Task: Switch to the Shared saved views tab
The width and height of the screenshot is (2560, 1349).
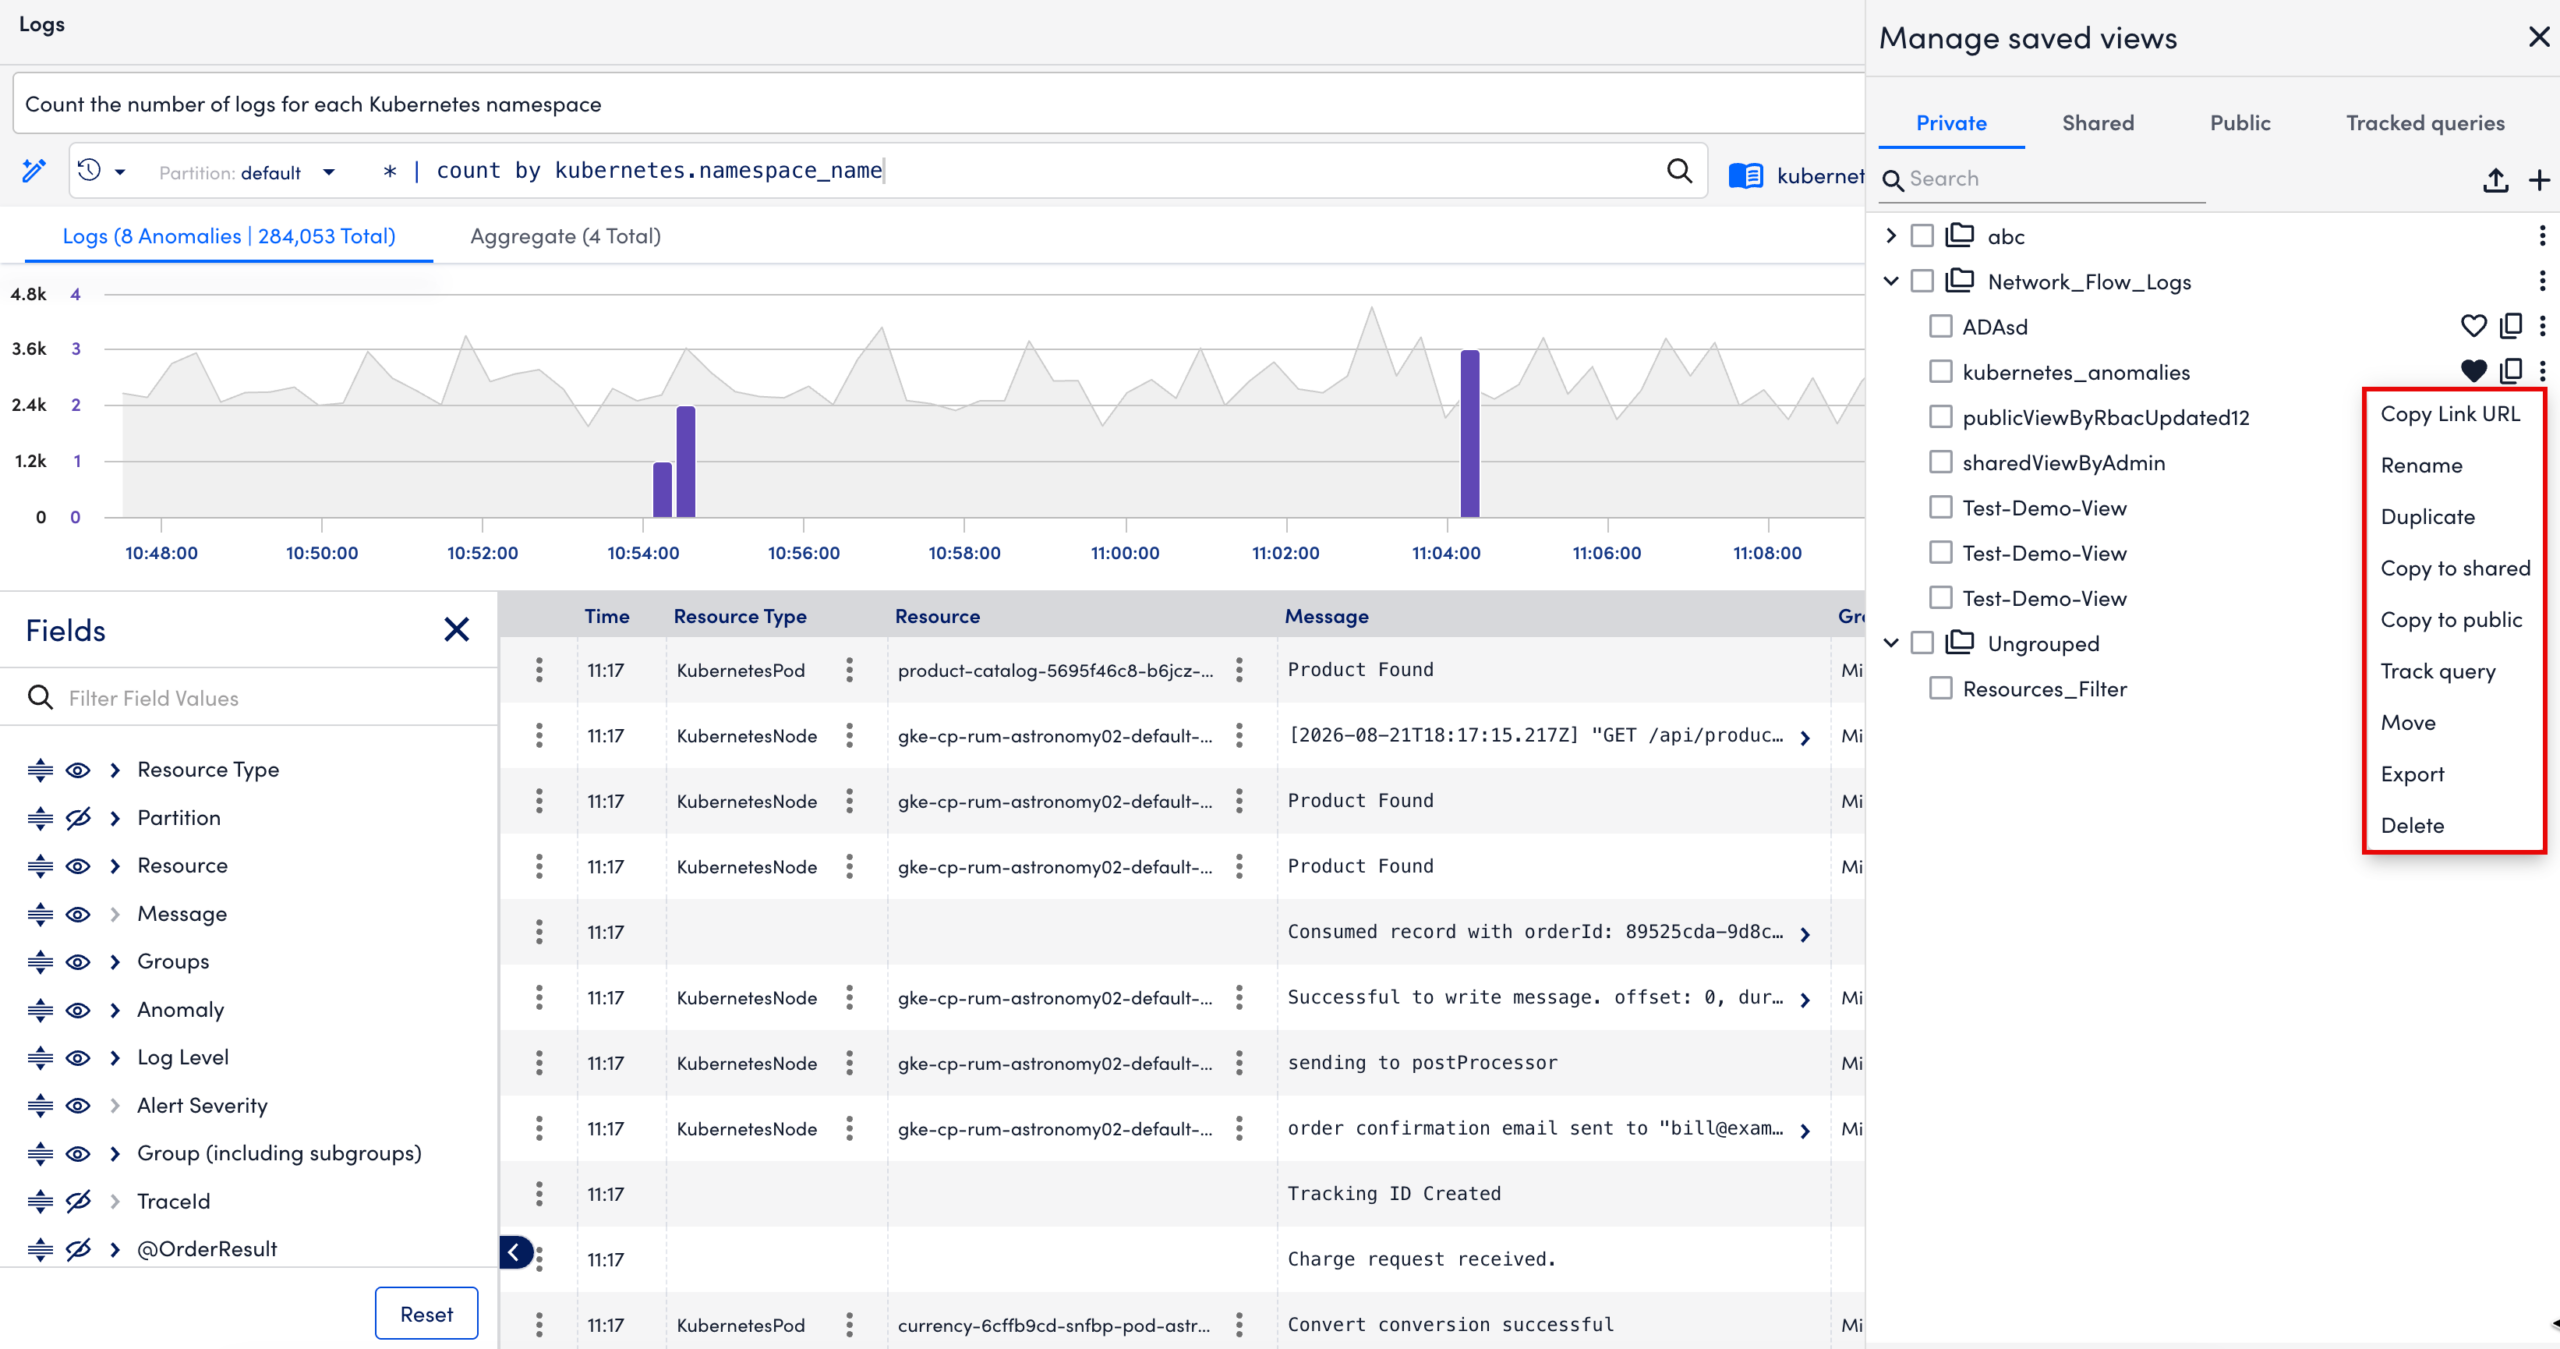Action: (2098, 123)
